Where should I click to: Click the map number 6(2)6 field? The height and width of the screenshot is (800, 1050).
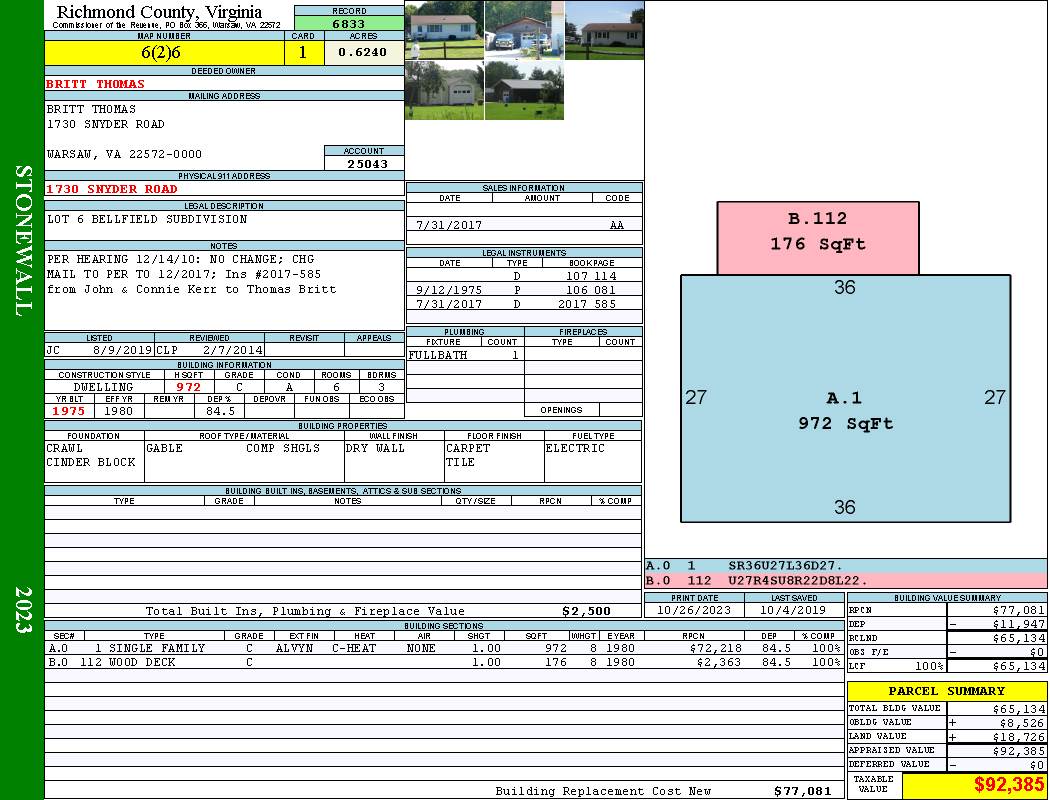pos(164,53)
